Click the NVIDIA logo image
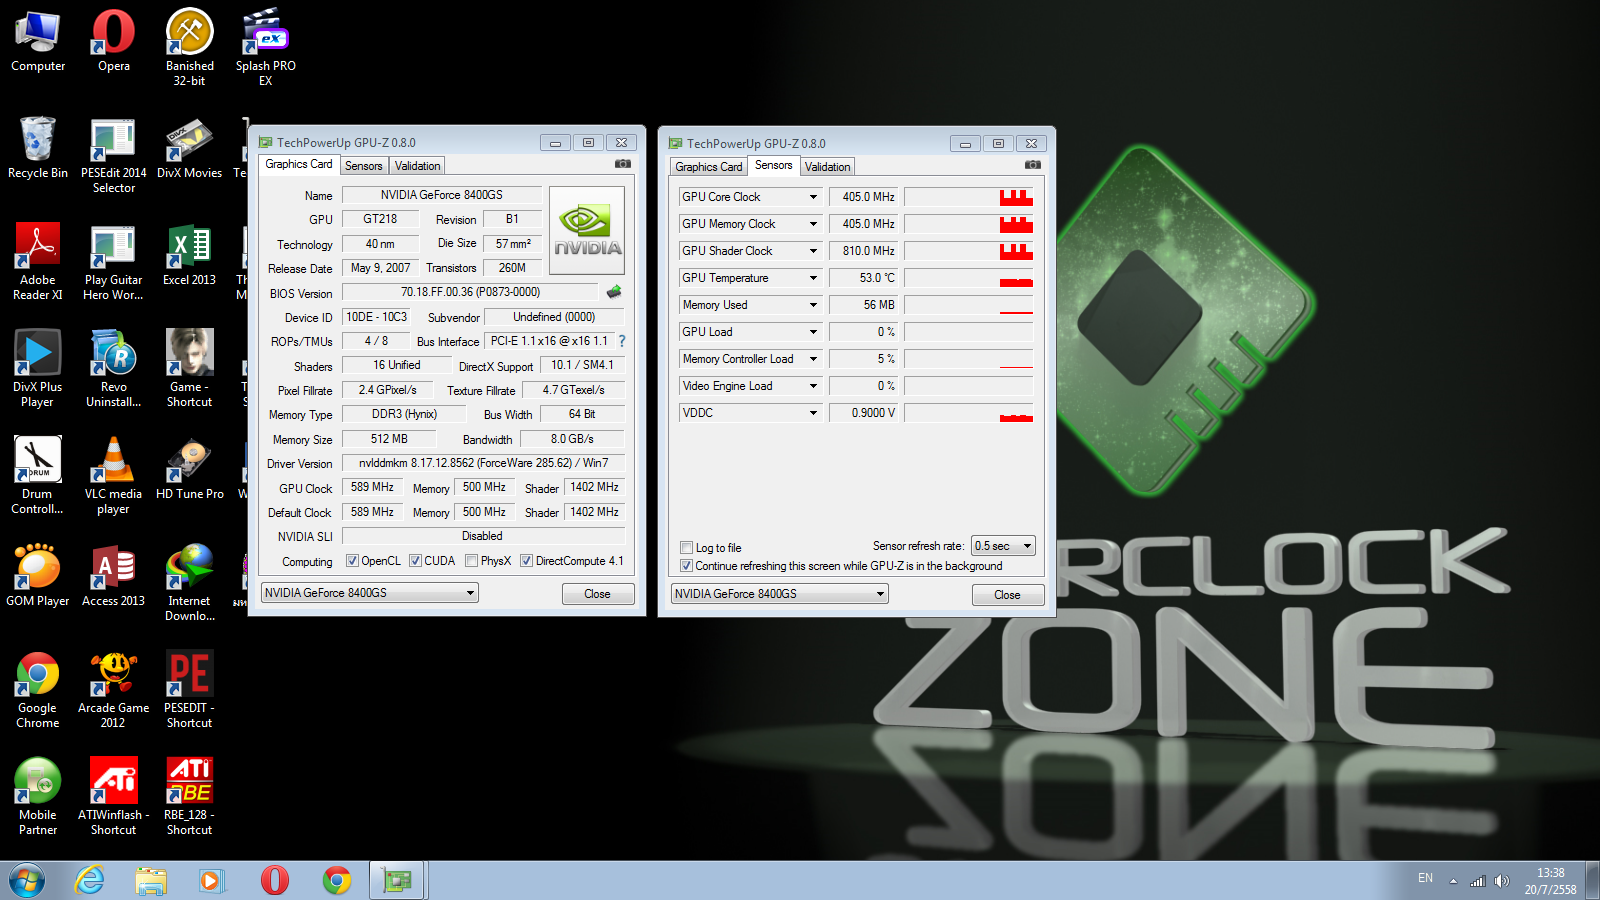The image size is (1600, 900). pyautogui.click(x=587, y=230)
